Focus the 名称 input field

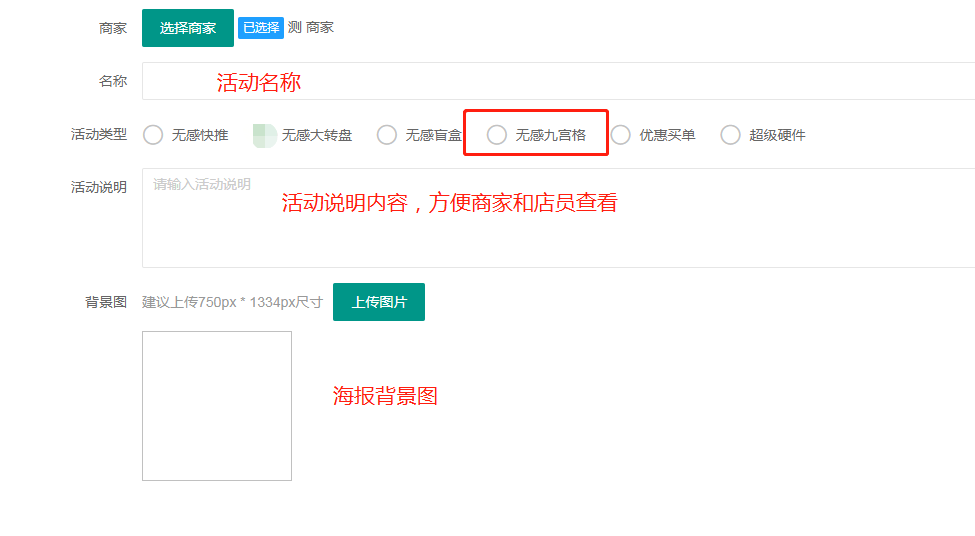point(558,81)
